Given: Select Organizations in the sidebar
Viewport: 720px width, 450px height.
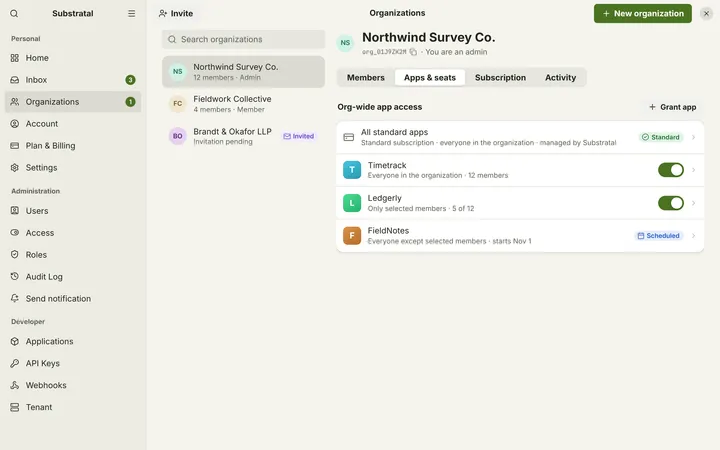Looking at the screenshot, I should tap(73, 102).
